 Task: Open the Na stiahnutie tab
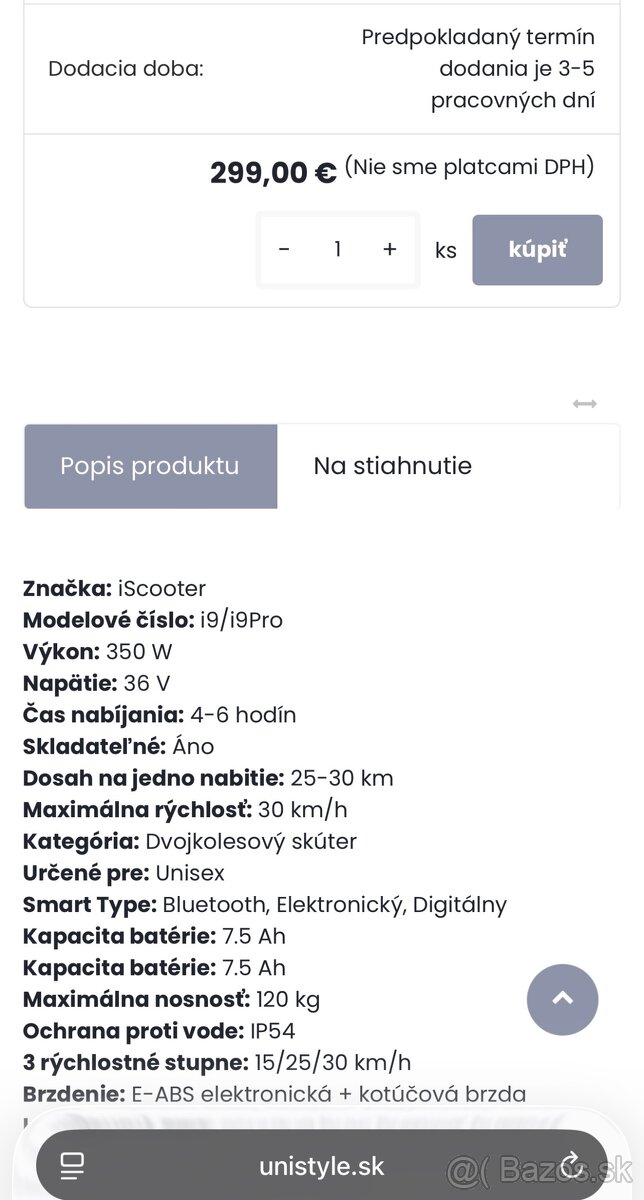[392, 466]
